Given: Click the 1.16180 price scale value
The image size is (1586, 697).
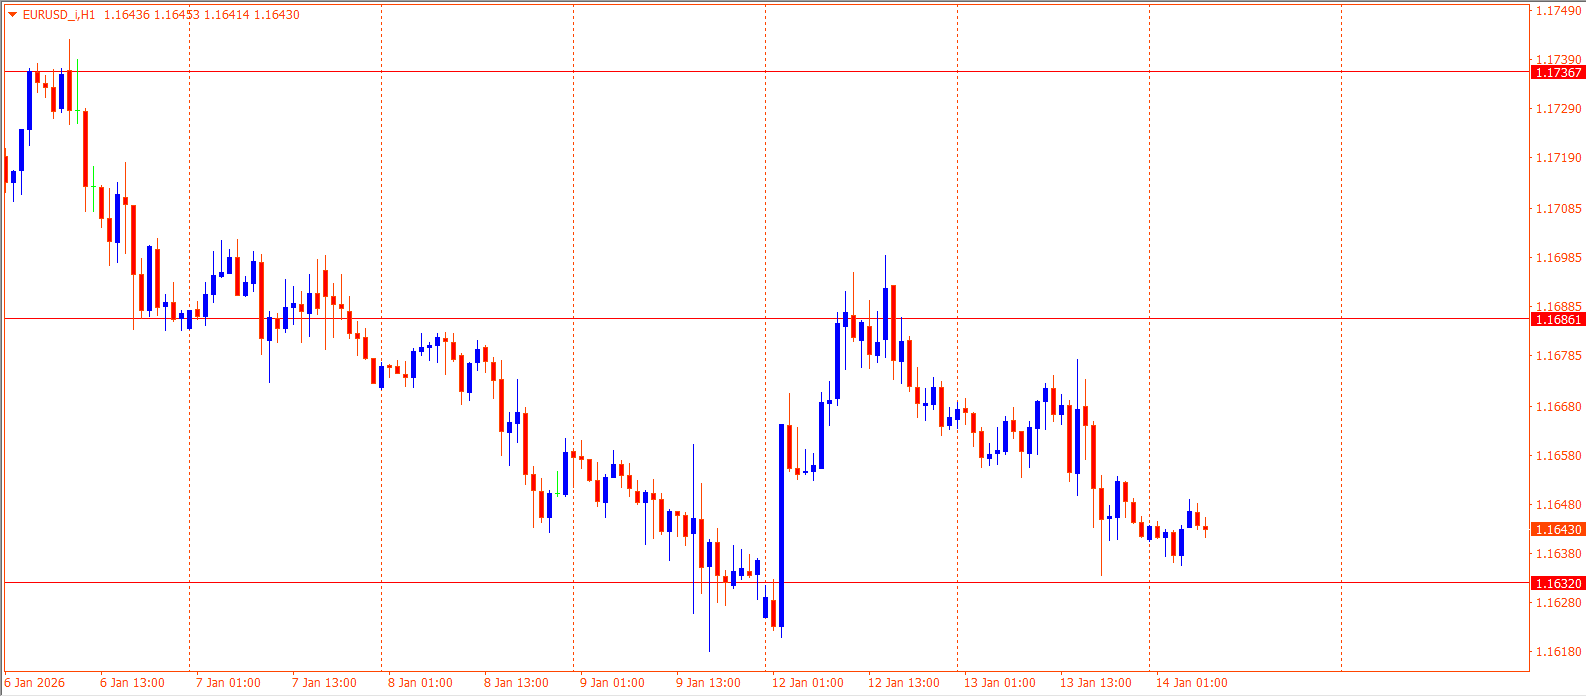Looking at the screenshot, I should (x=1559, y=652).
